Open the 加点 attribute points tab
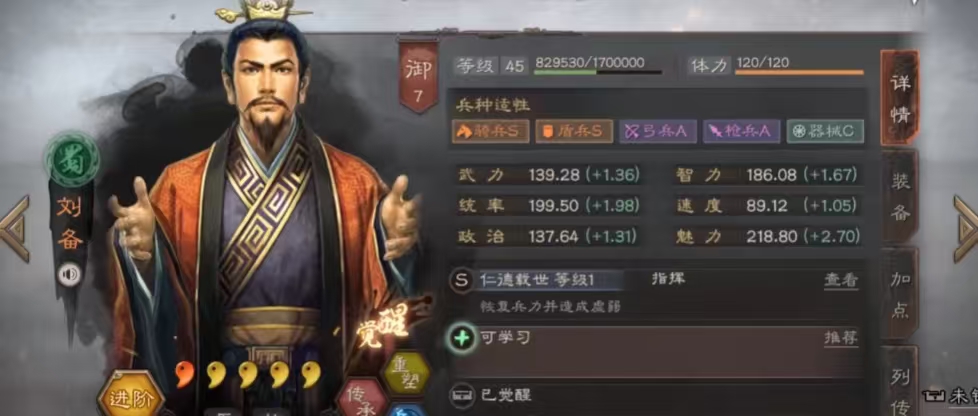This screenshot has width=978, height=416. click(899, 294)
